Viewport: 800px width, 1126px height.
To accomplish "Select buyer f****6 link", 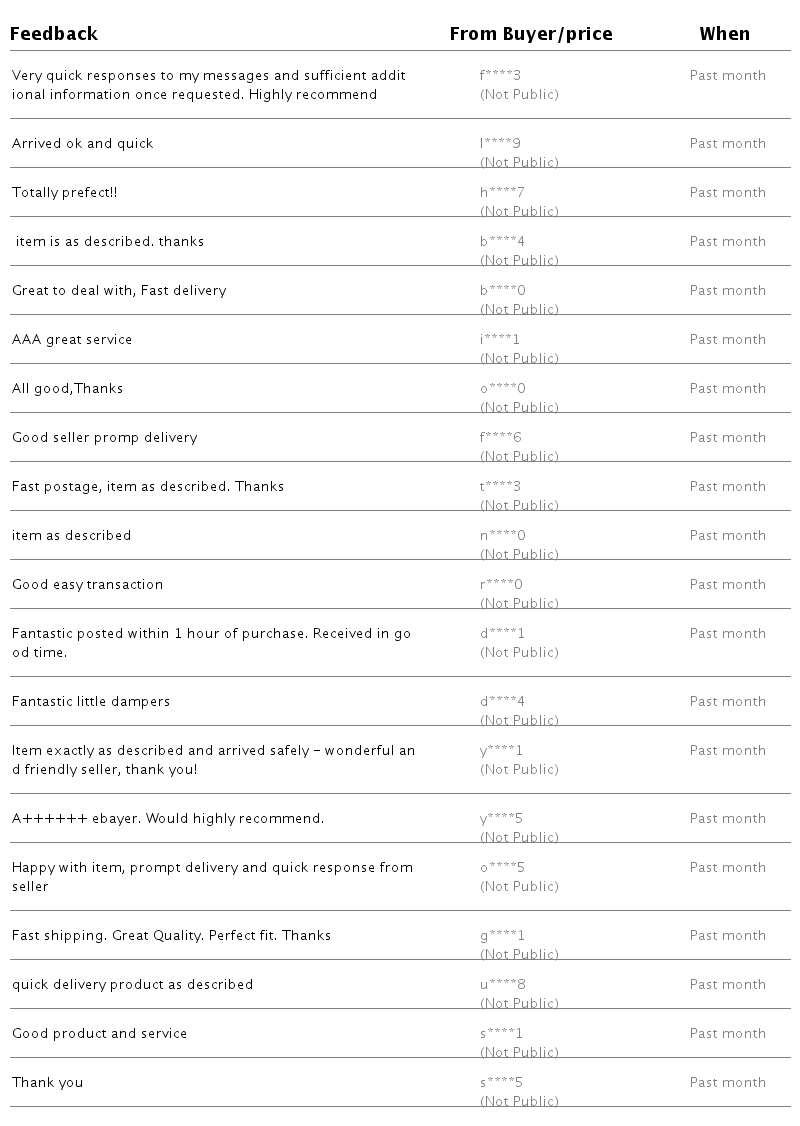I will point(500,437).
